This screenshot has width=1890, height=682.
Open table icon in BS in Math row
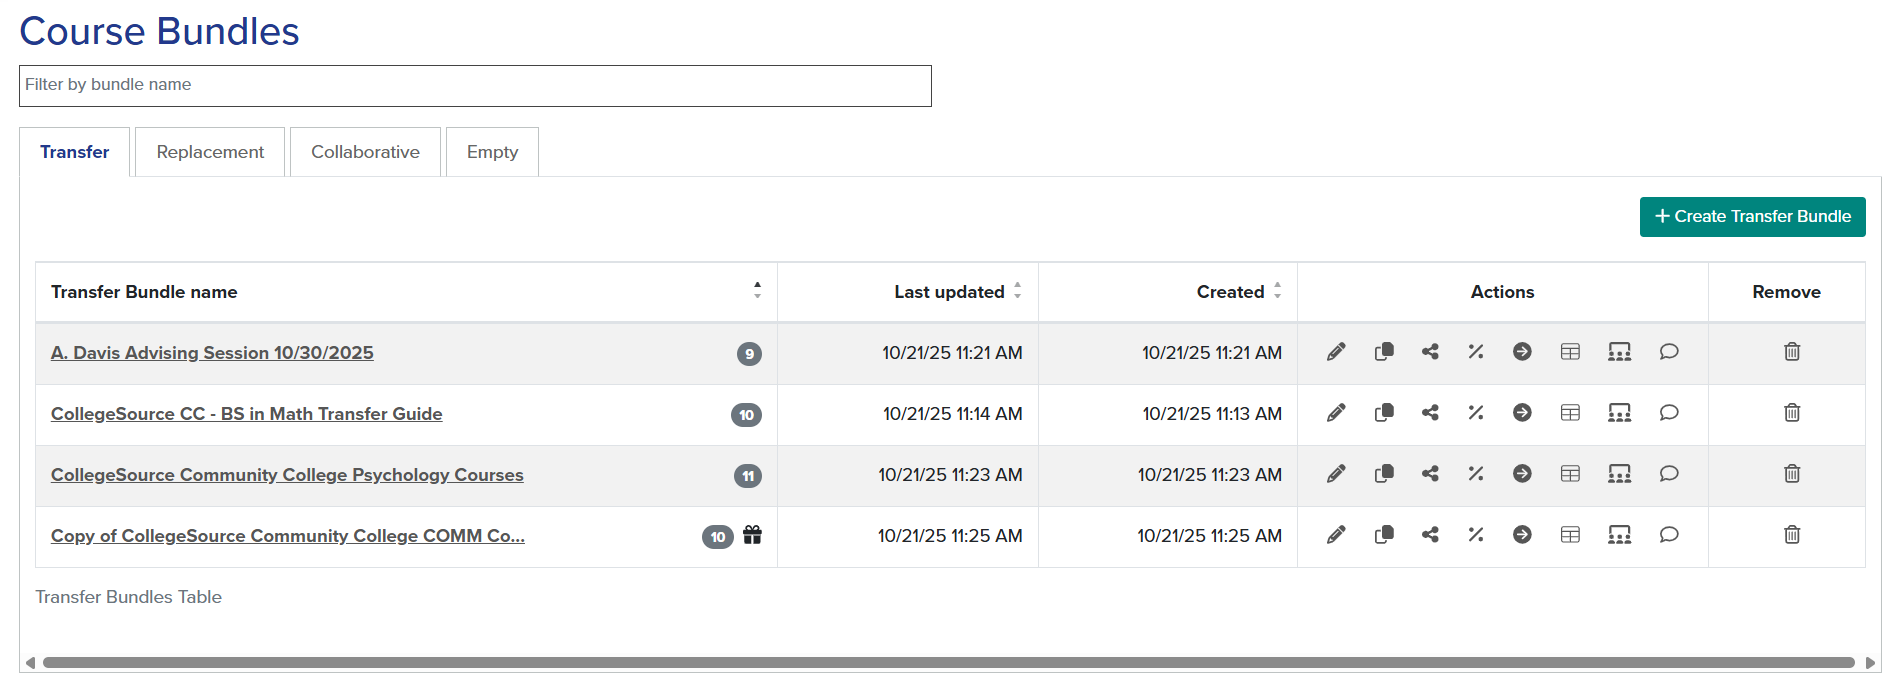pos(1570,413)
